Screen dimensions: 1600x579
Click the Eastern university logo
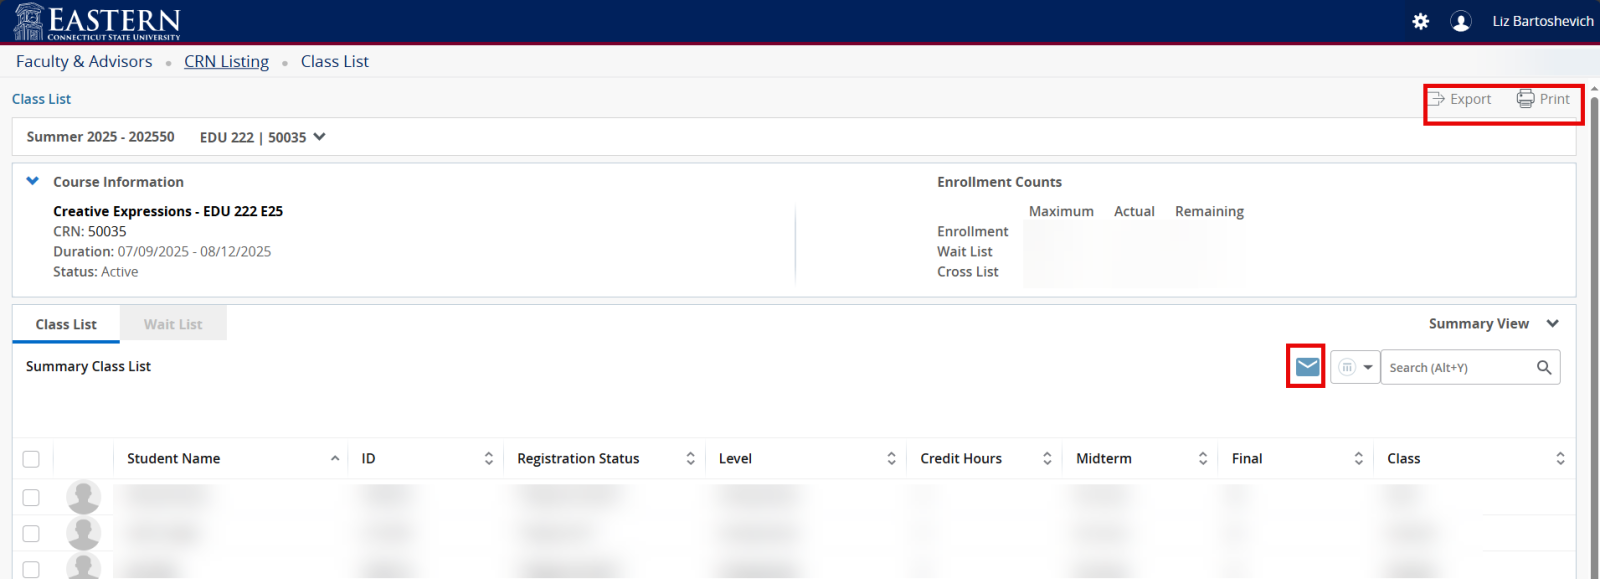tap(97, 21)
